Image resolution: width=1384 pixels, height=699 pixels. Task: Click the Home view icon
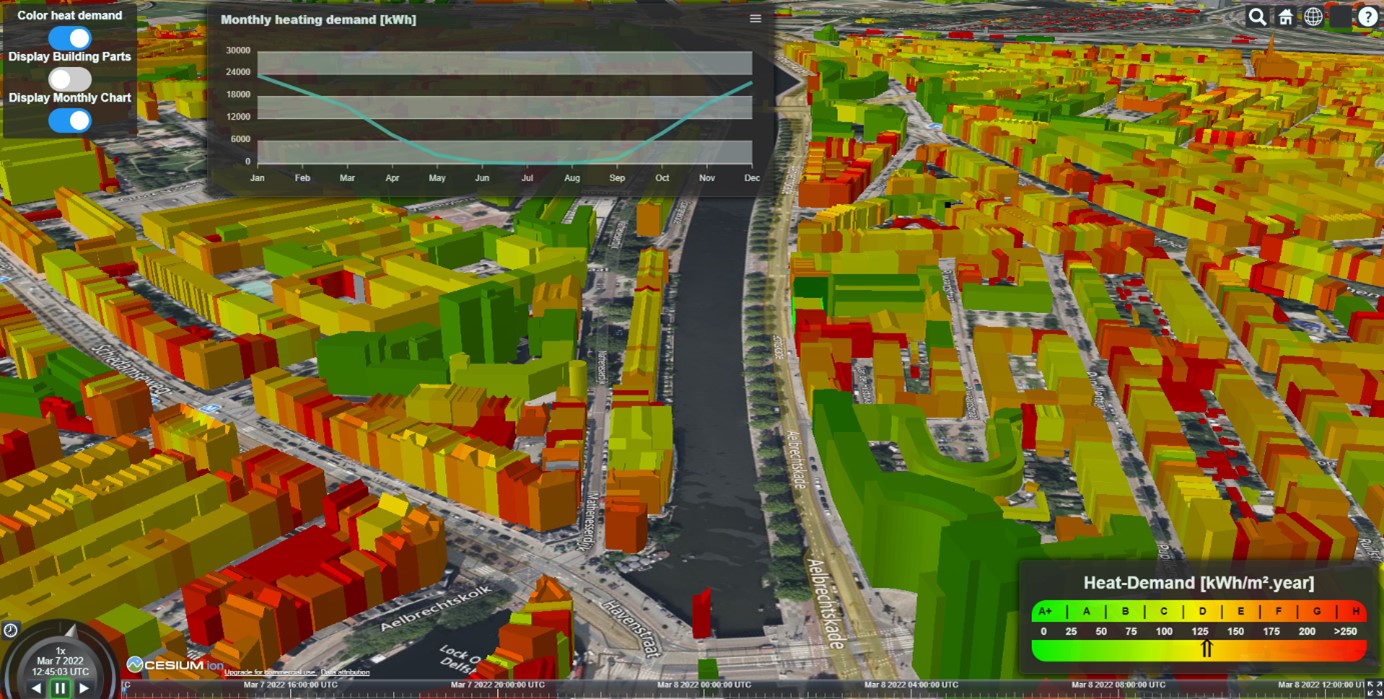(x=1285, y=17)
